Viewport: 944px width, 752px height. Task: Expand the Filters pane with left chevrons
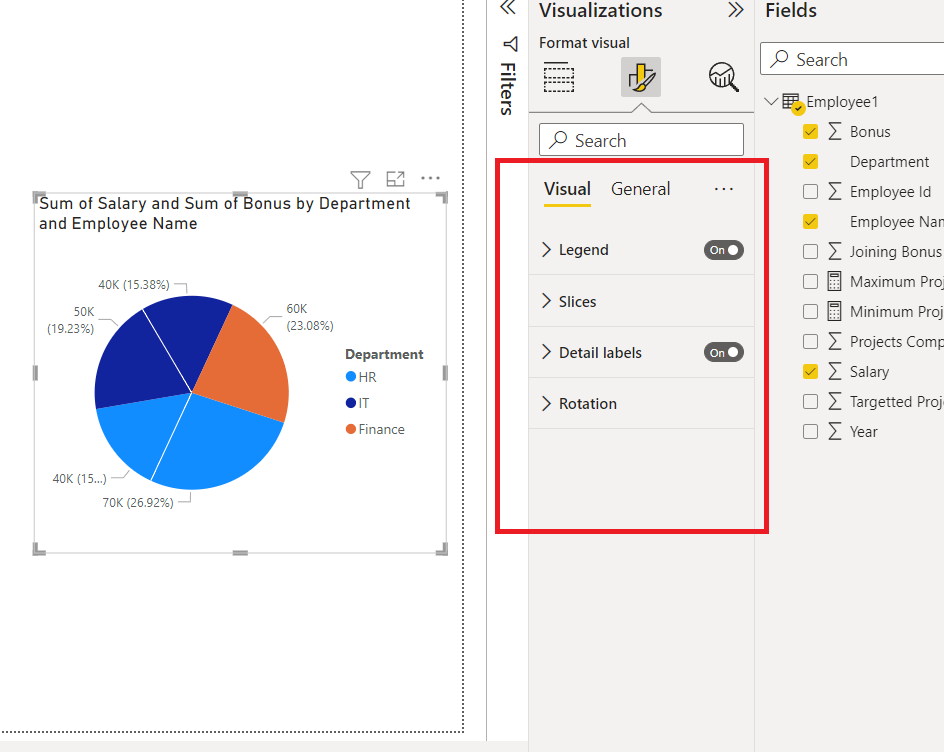pyautogui.click(x=508, y=8)
